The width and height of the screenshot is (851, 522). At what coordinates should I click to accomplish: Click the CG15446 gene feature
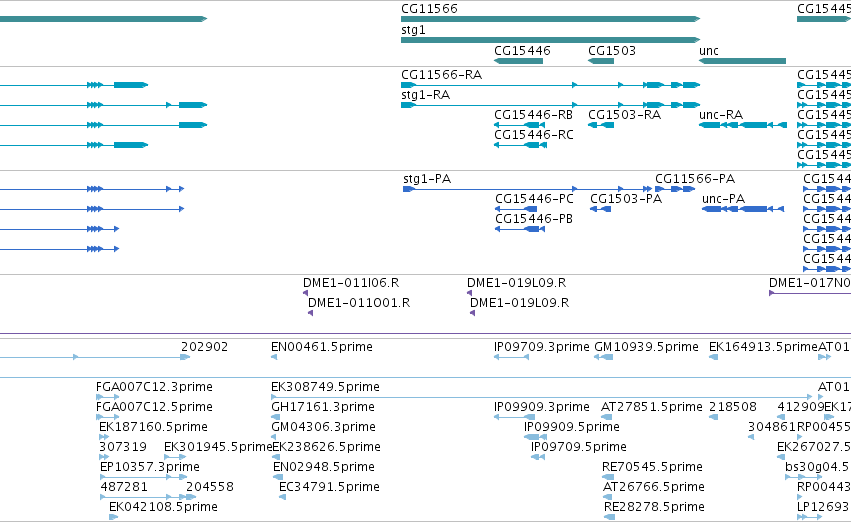[x=518, y=61]
